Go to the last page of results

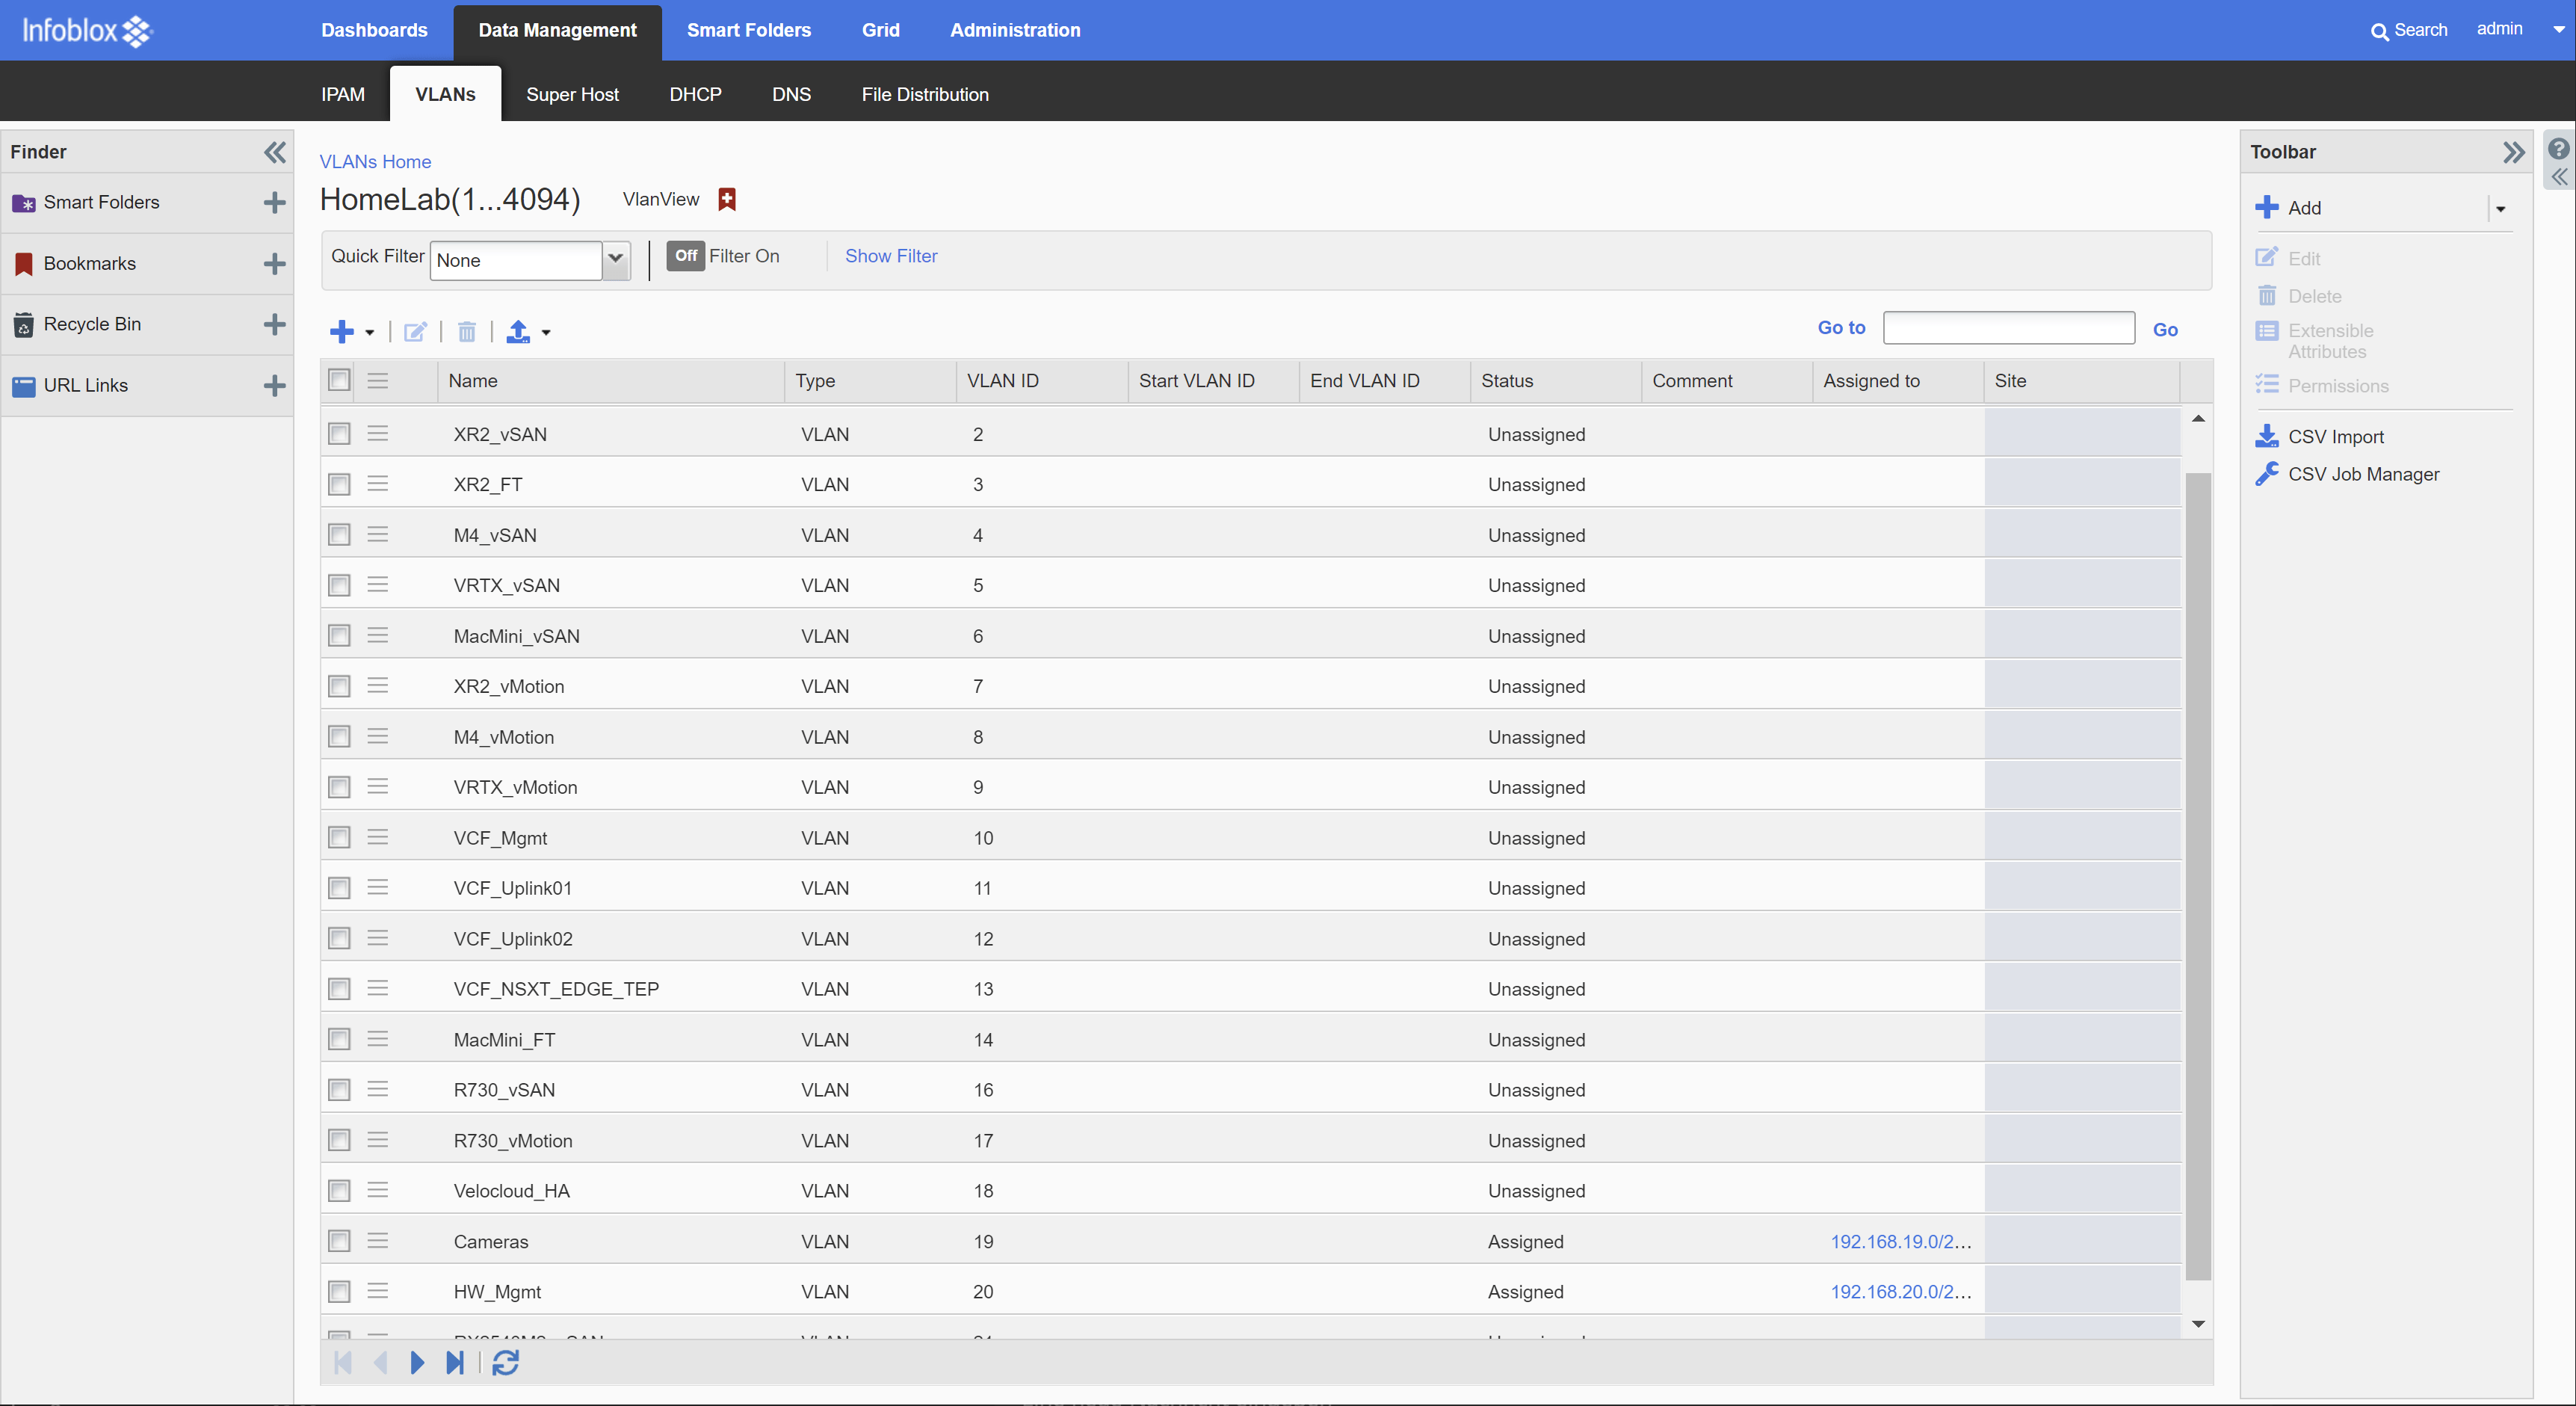455,1362
